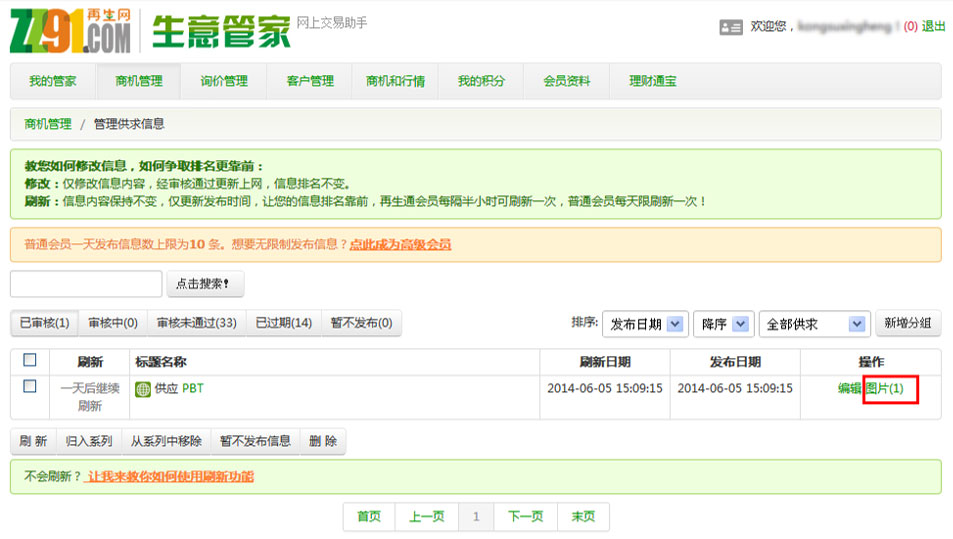Open the 图片(1) link for PBT
This screenshot has height=539, width=953.
[884, 388]
